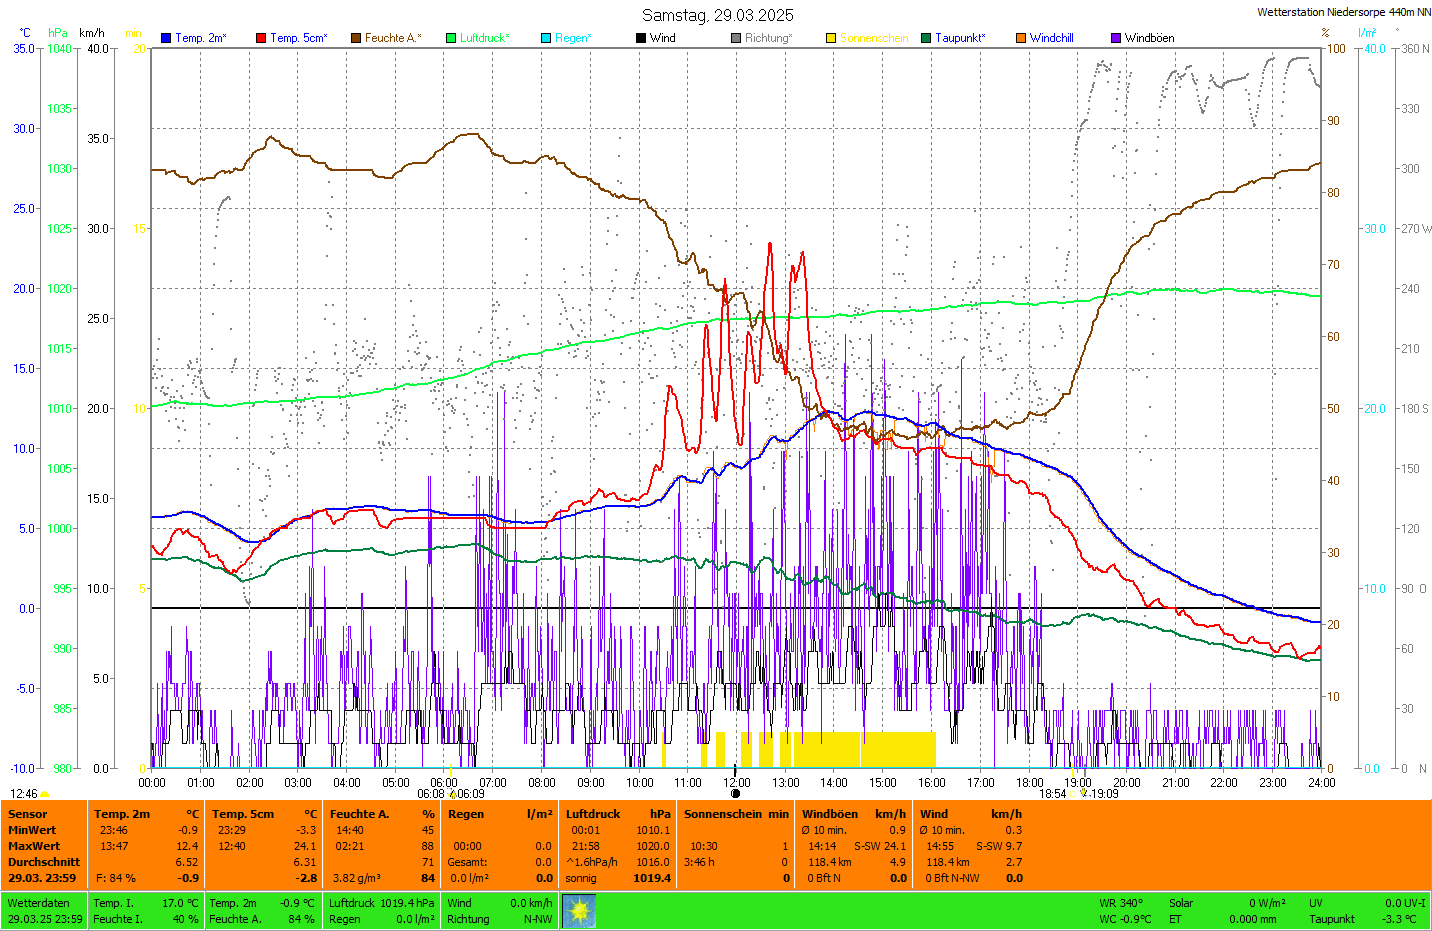
Task: Select the yellow Sonnenschein legend color box
Action: pos(831,38)
